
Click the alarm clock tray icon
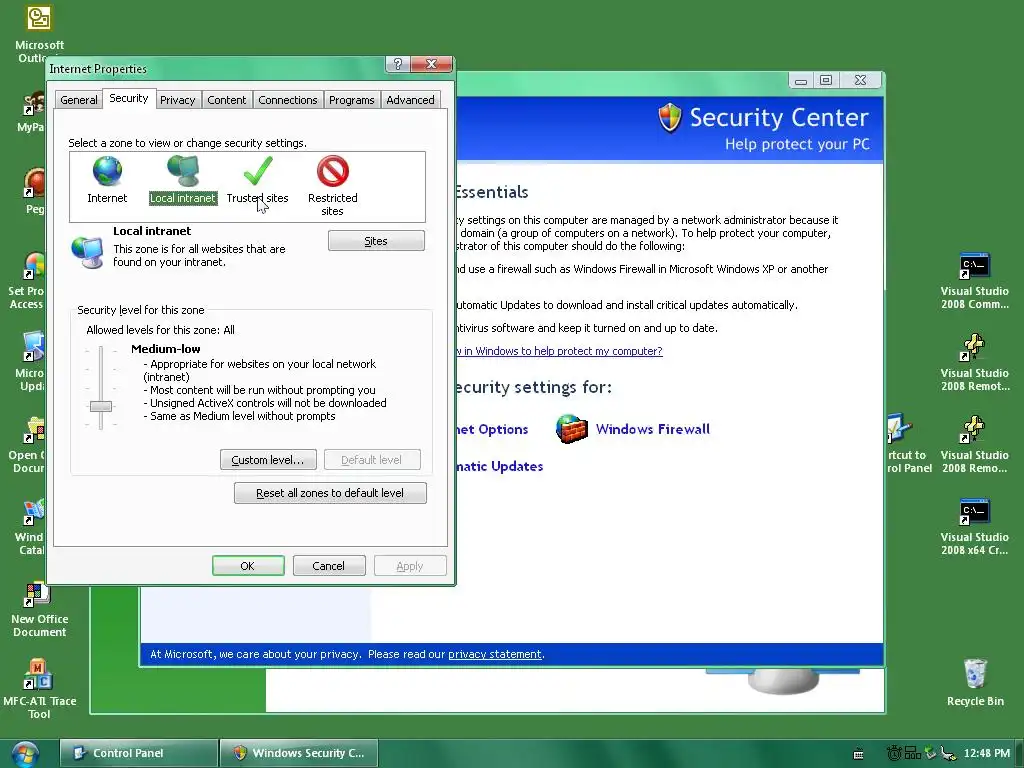point(894,753)
